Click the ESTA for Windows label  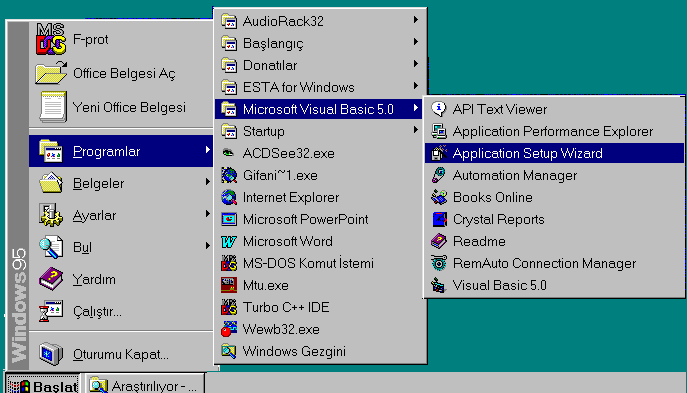tap(298, 87)
